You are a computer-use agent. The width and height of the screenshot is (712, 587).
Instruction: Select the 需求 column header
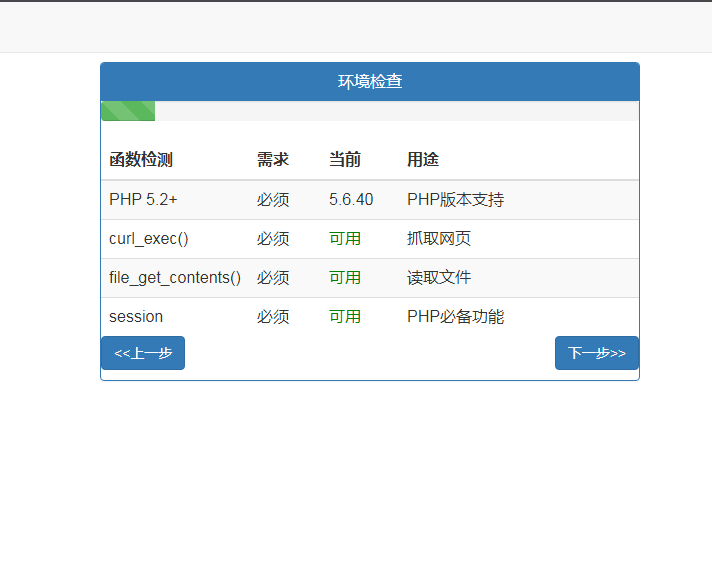point(273,160)
